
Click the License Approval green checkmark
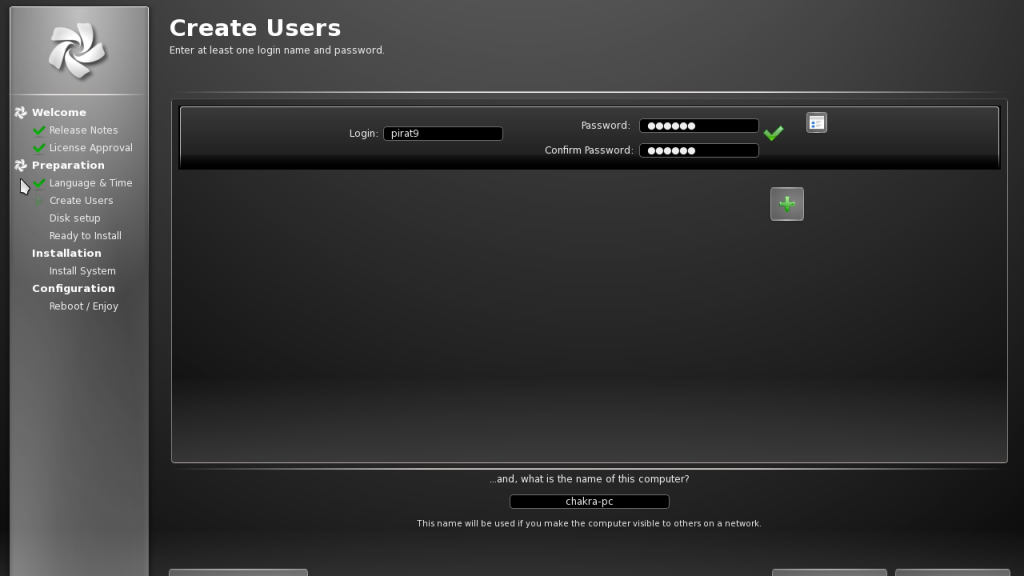click(39, 148)
